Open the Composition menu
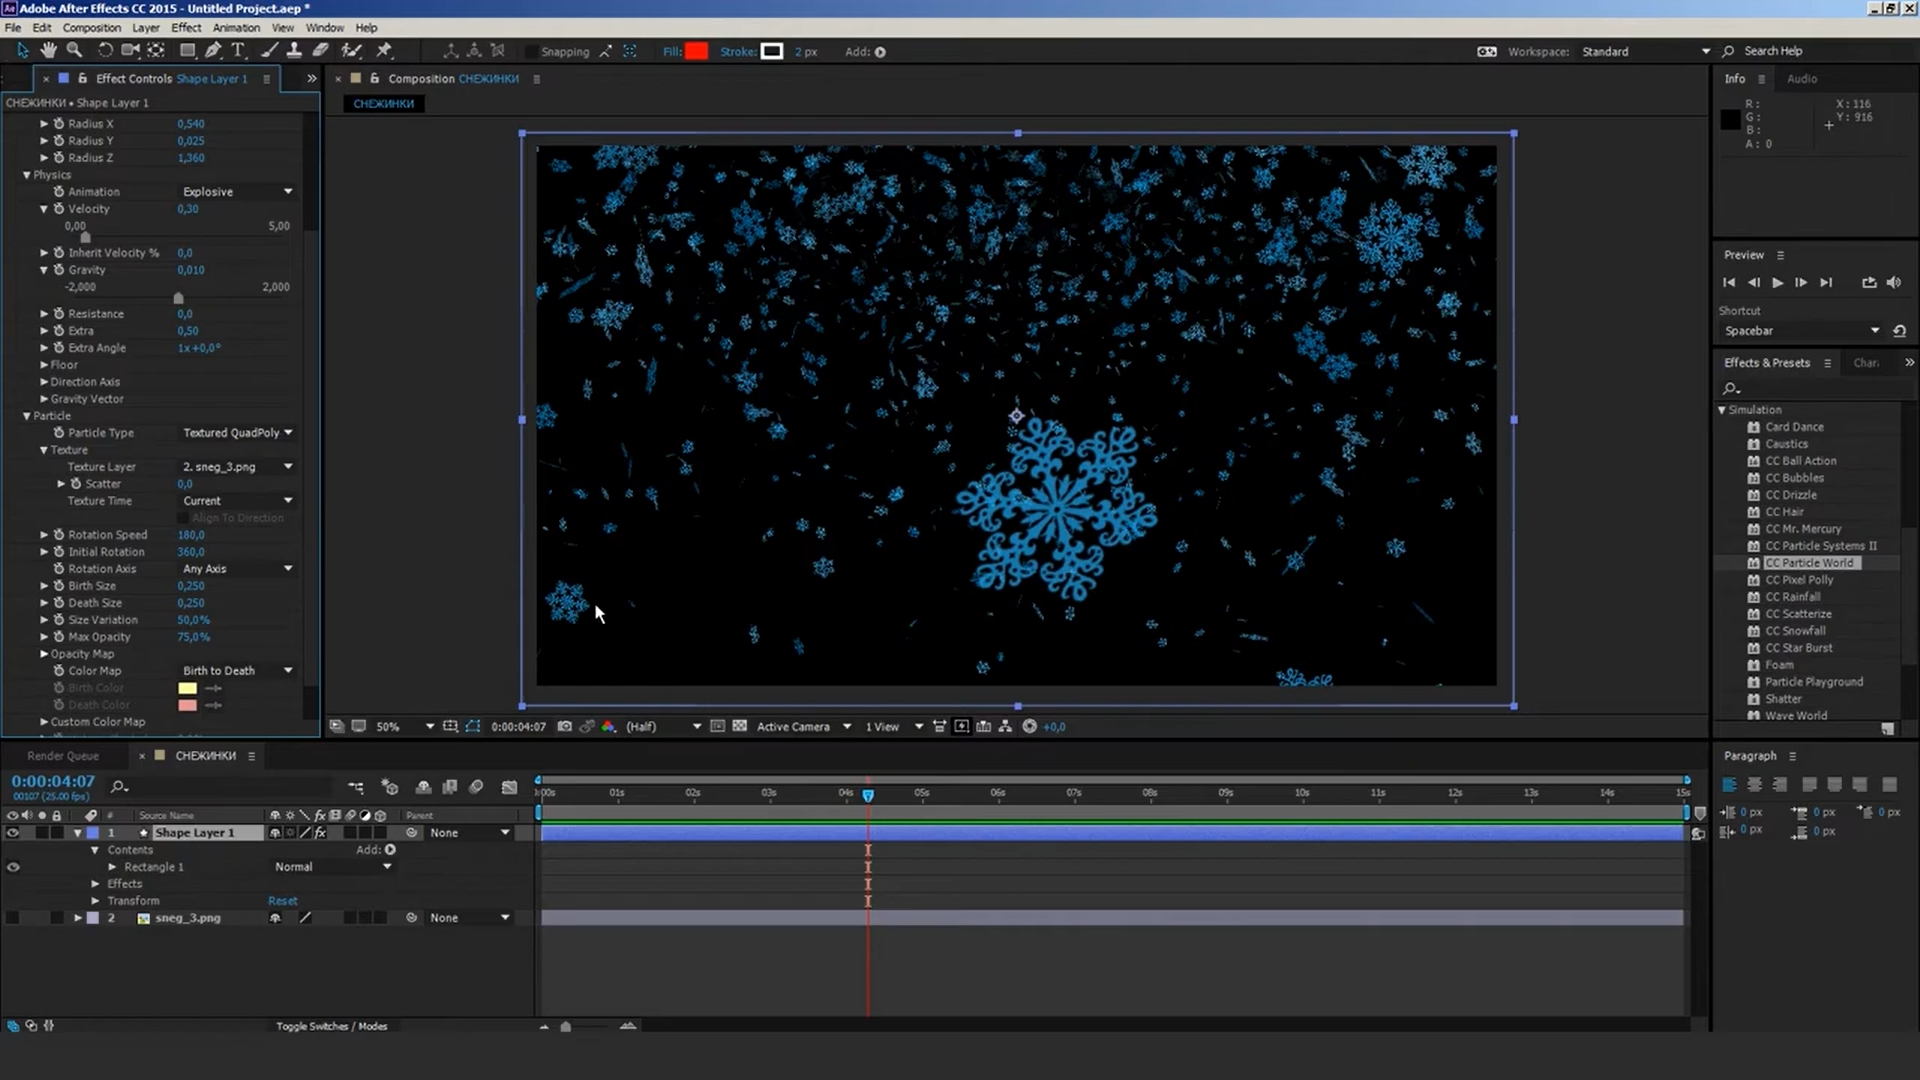Viewport: 1920px width, 1080px height. click(91, 28)
